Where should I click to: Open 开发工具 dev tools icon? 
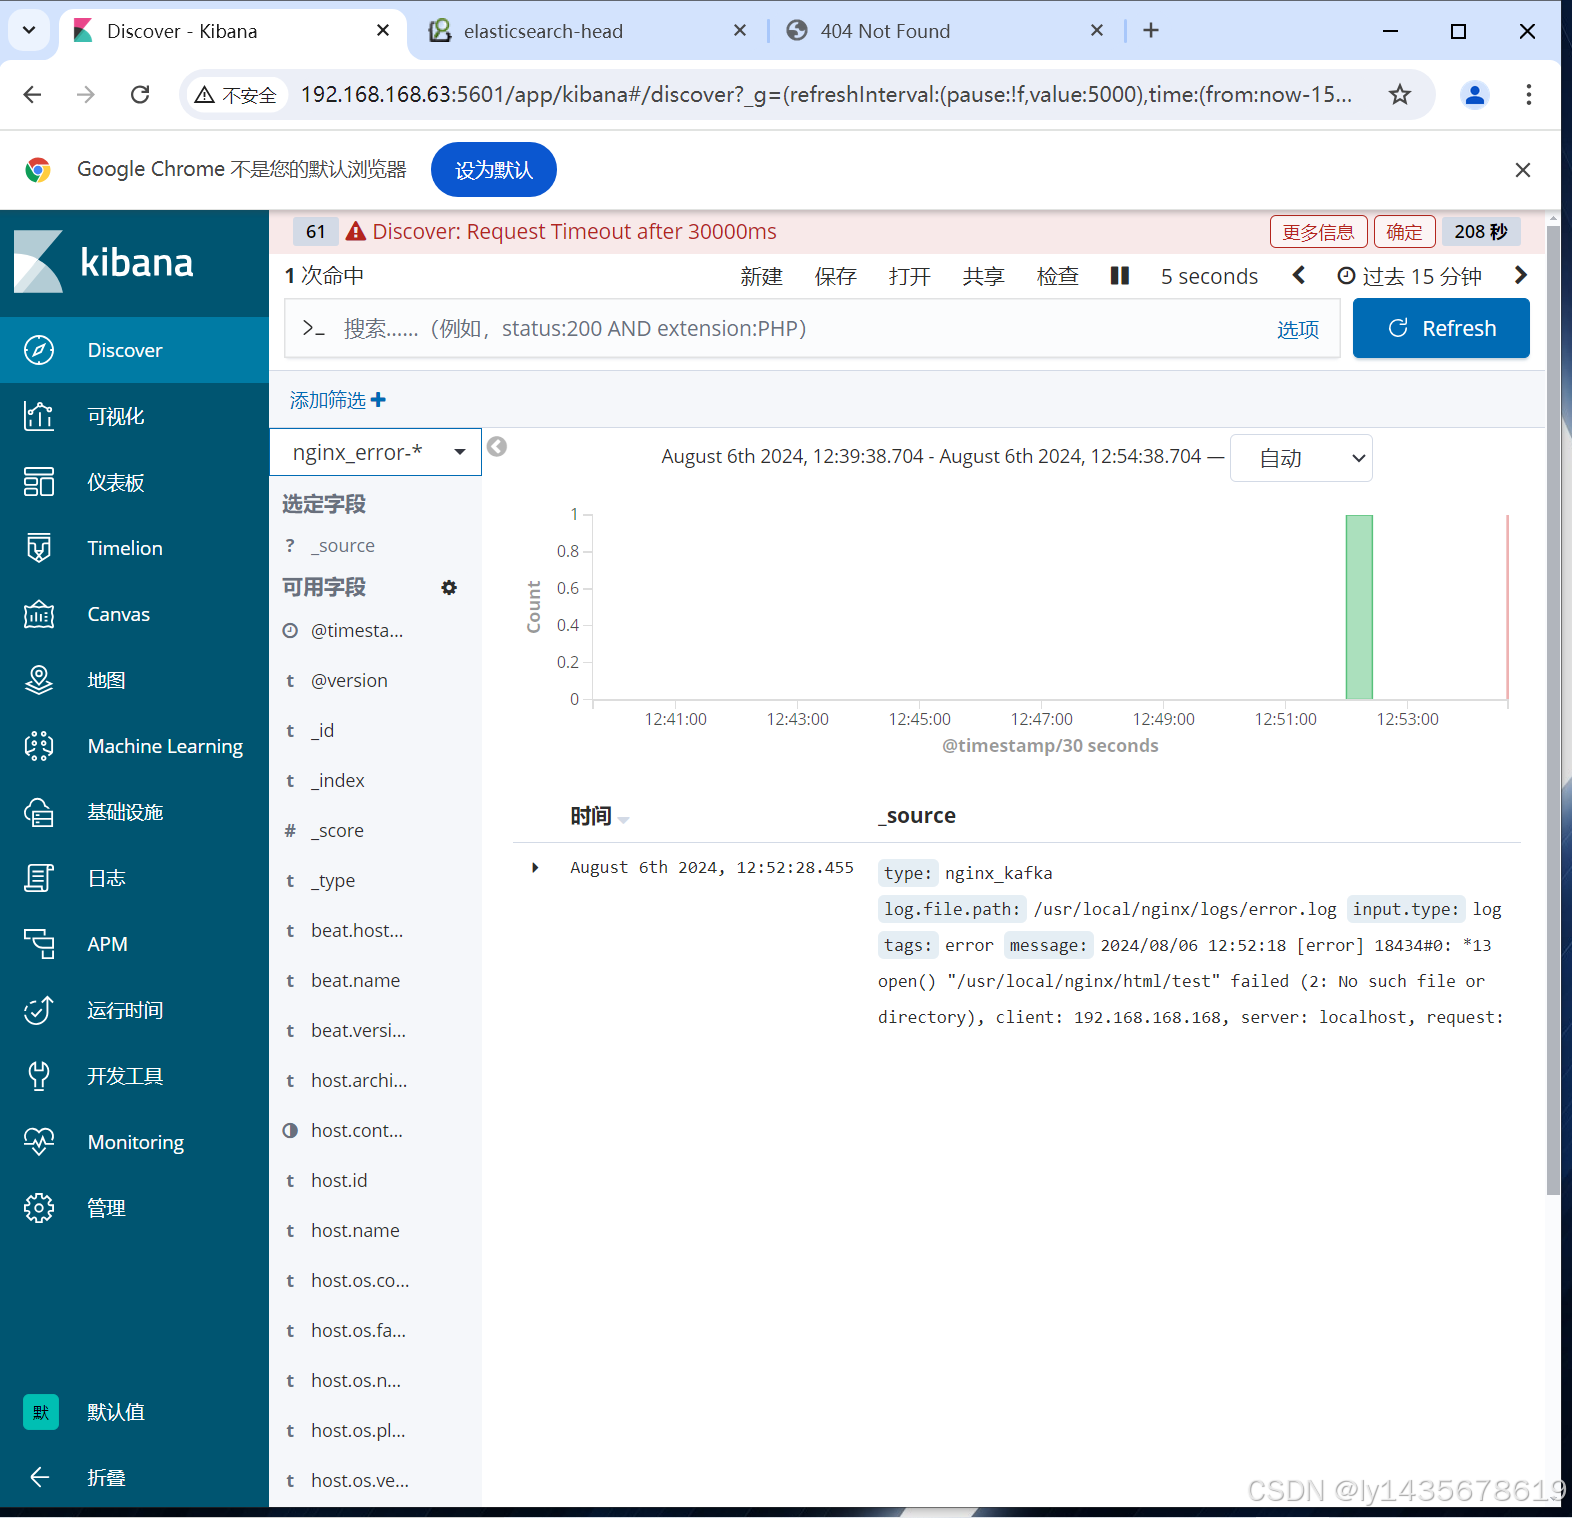coord(39,1076)
